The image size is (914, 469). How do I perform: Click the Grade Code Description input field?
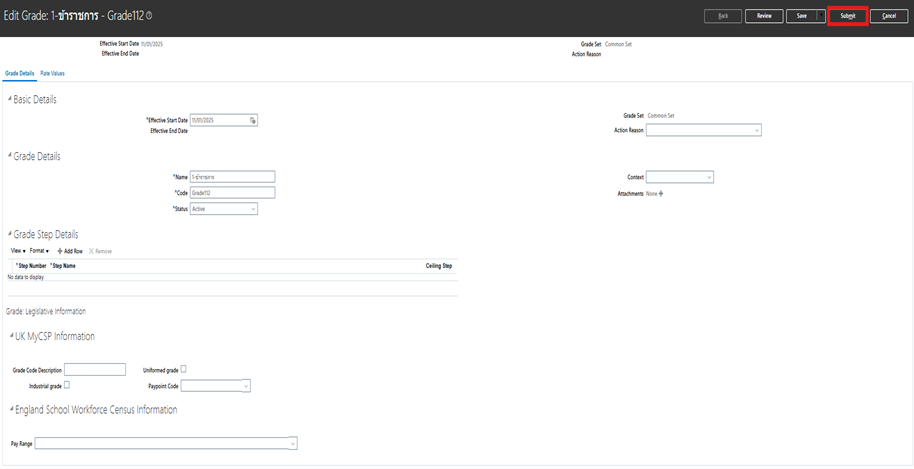(95, 370)
